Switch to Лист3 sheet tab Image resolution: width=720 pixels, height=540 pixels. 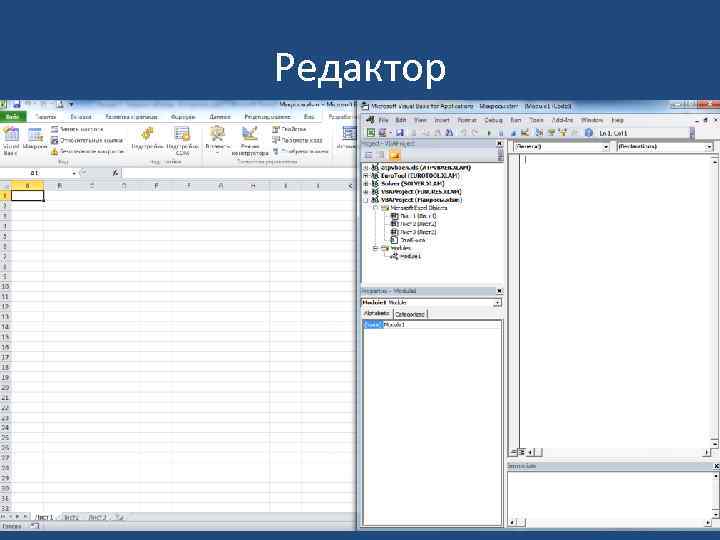click(97, 518)
